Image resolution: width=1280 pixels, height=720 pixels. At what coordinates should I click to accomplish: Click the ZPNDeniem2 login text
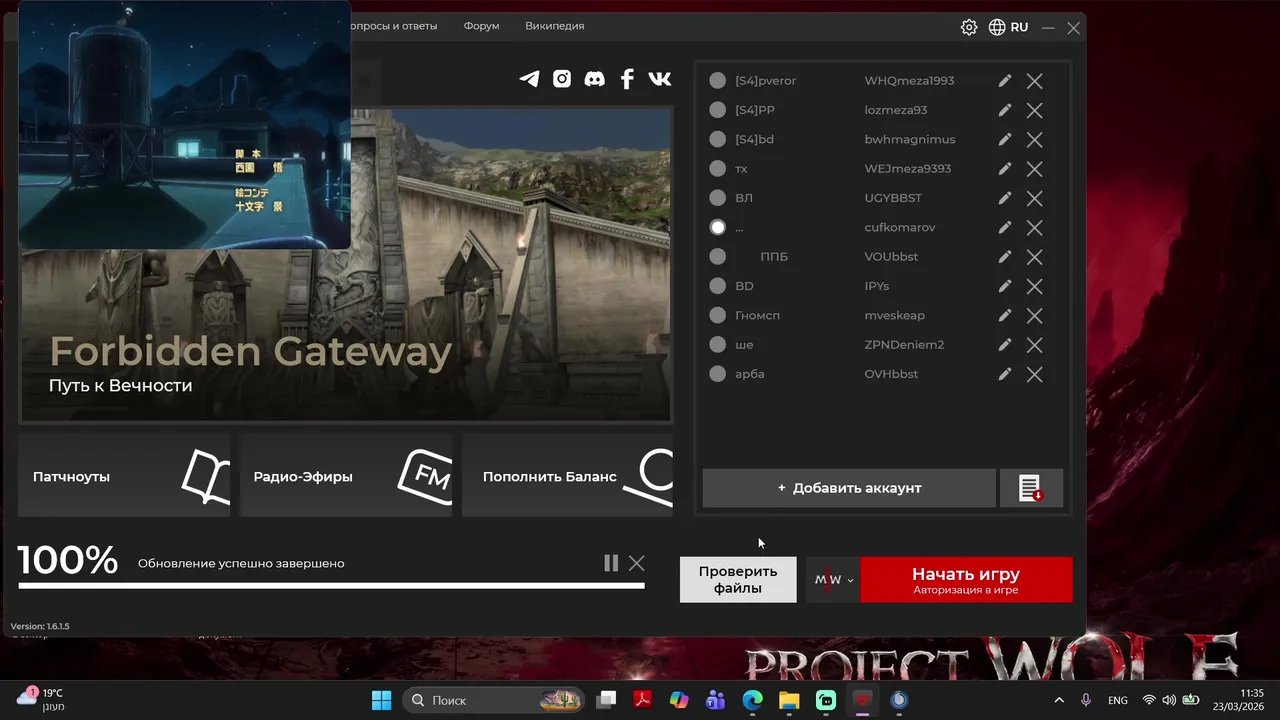click(x=904, y=345)
